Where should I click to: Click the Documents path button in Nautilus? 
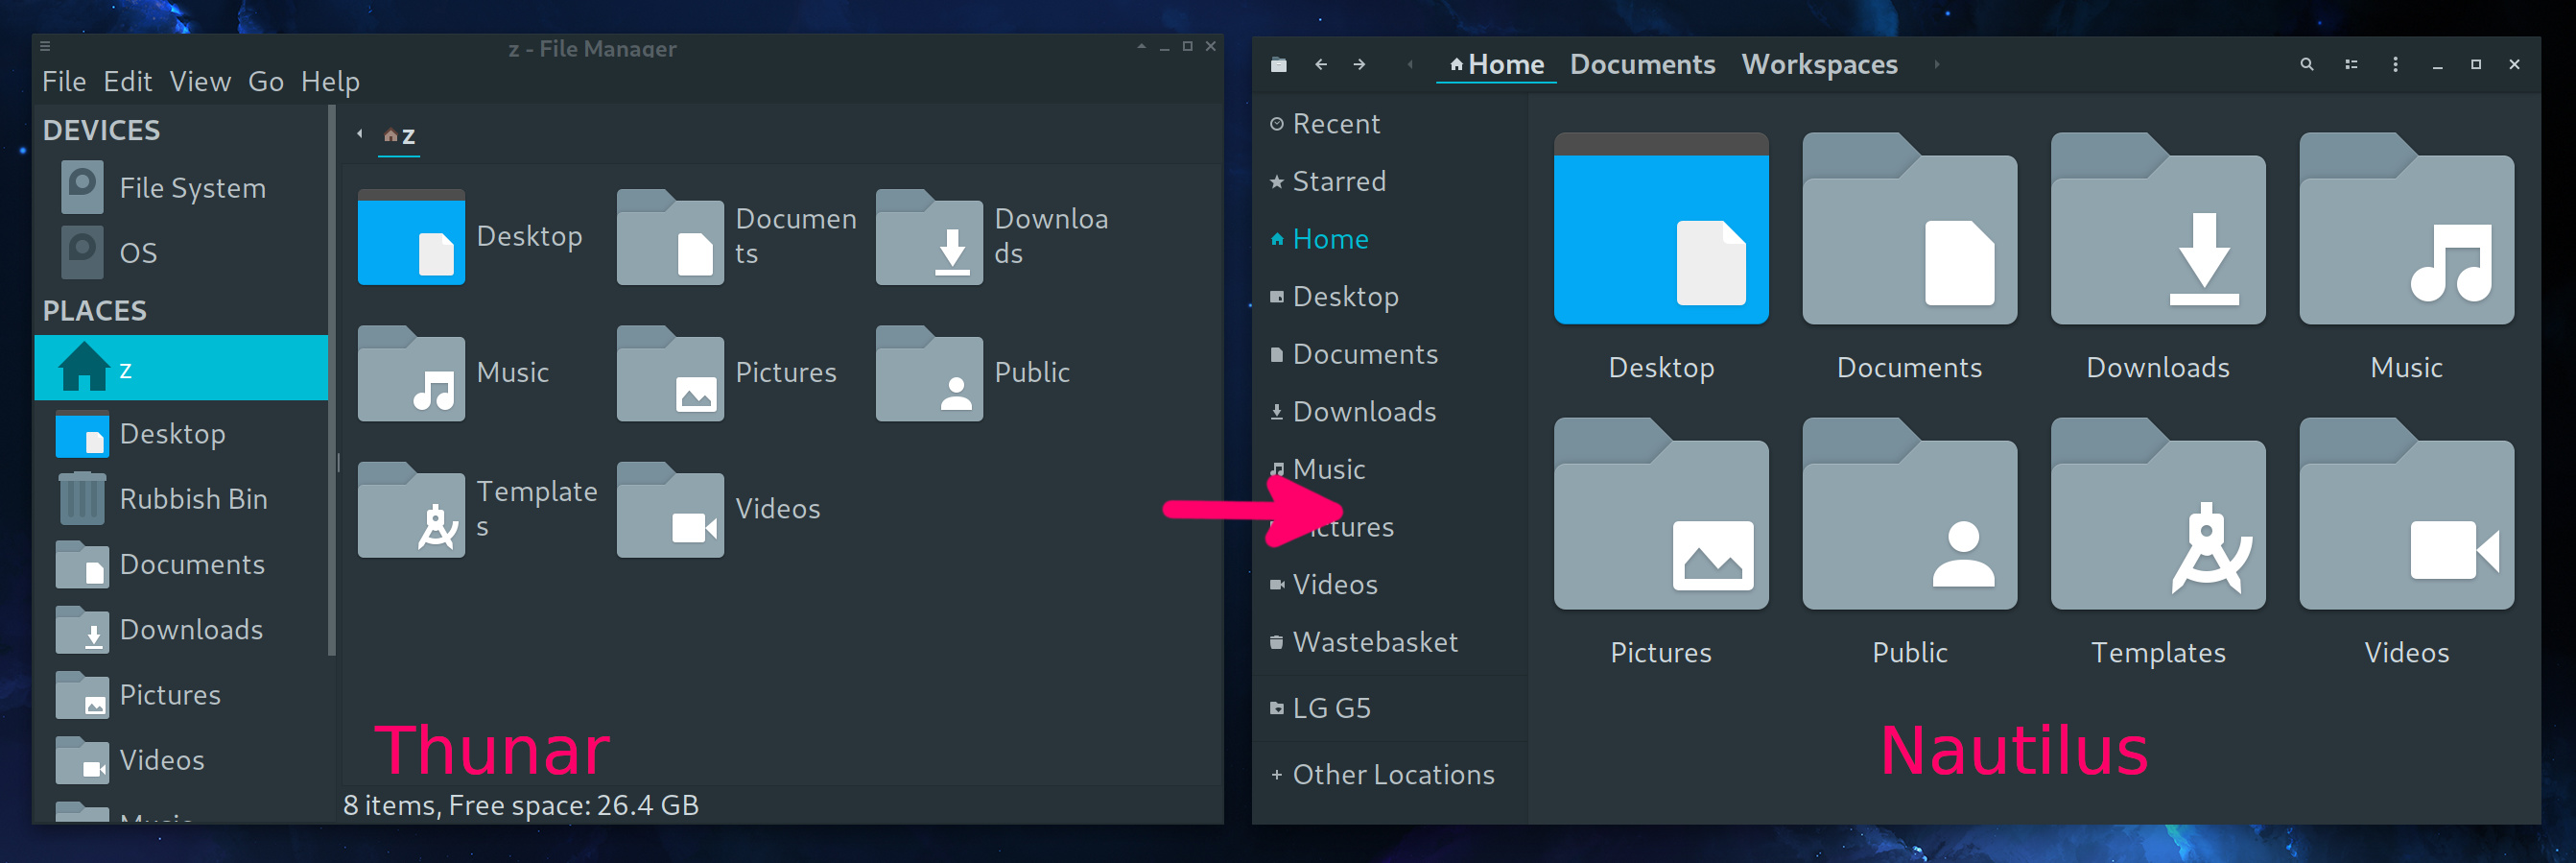[1642, 64]
